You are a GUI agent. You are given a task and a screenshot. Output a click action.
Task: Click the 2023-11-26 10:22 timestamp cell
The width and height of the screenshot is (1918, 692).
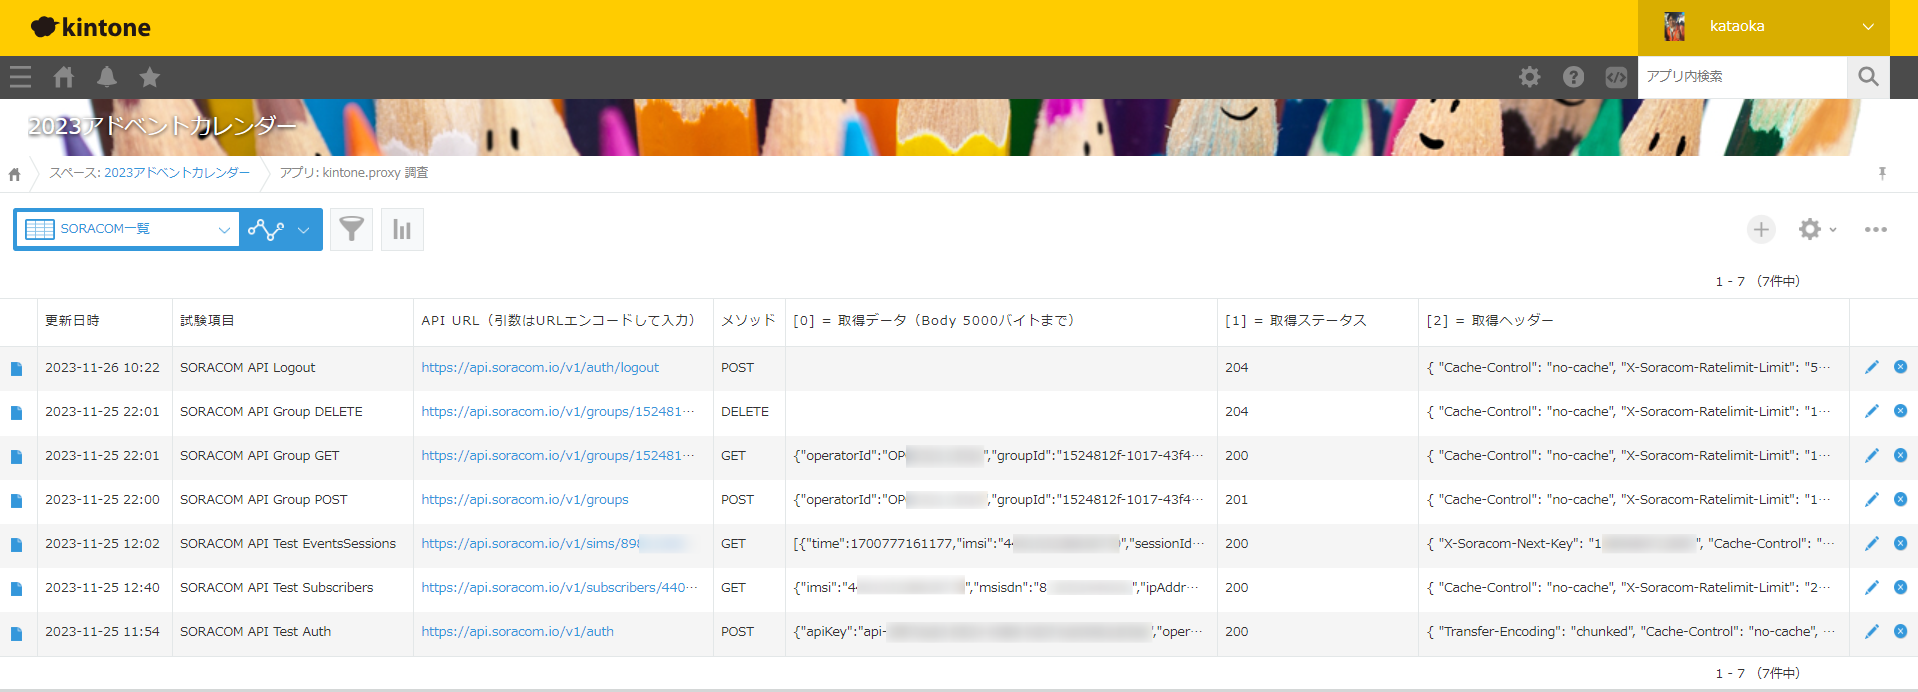[x=104, y=368]
